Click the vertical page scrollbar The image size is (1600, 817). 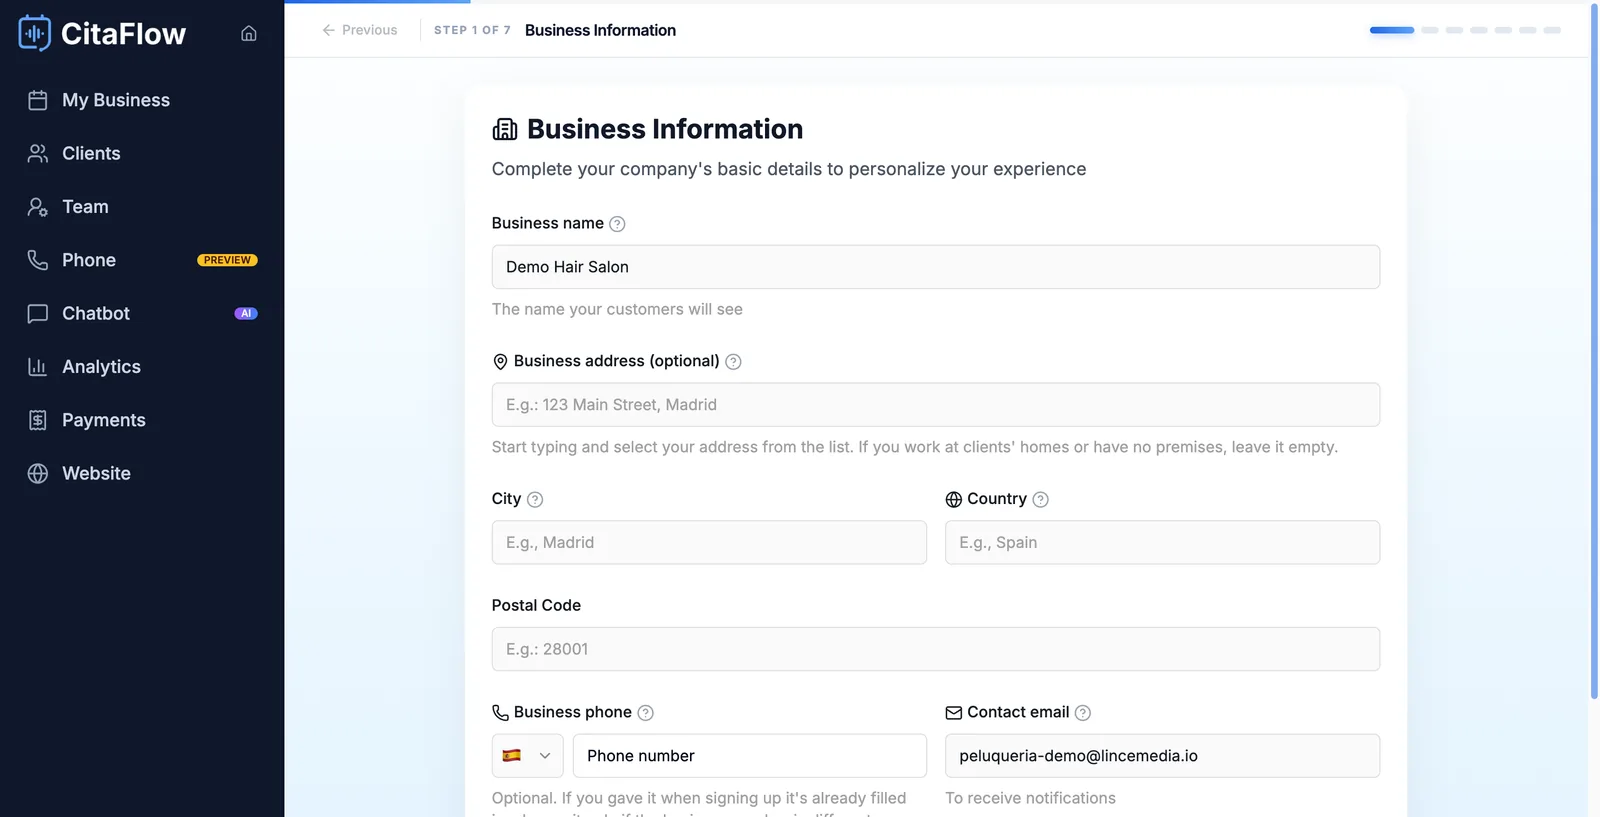(x=1594, y=350)
